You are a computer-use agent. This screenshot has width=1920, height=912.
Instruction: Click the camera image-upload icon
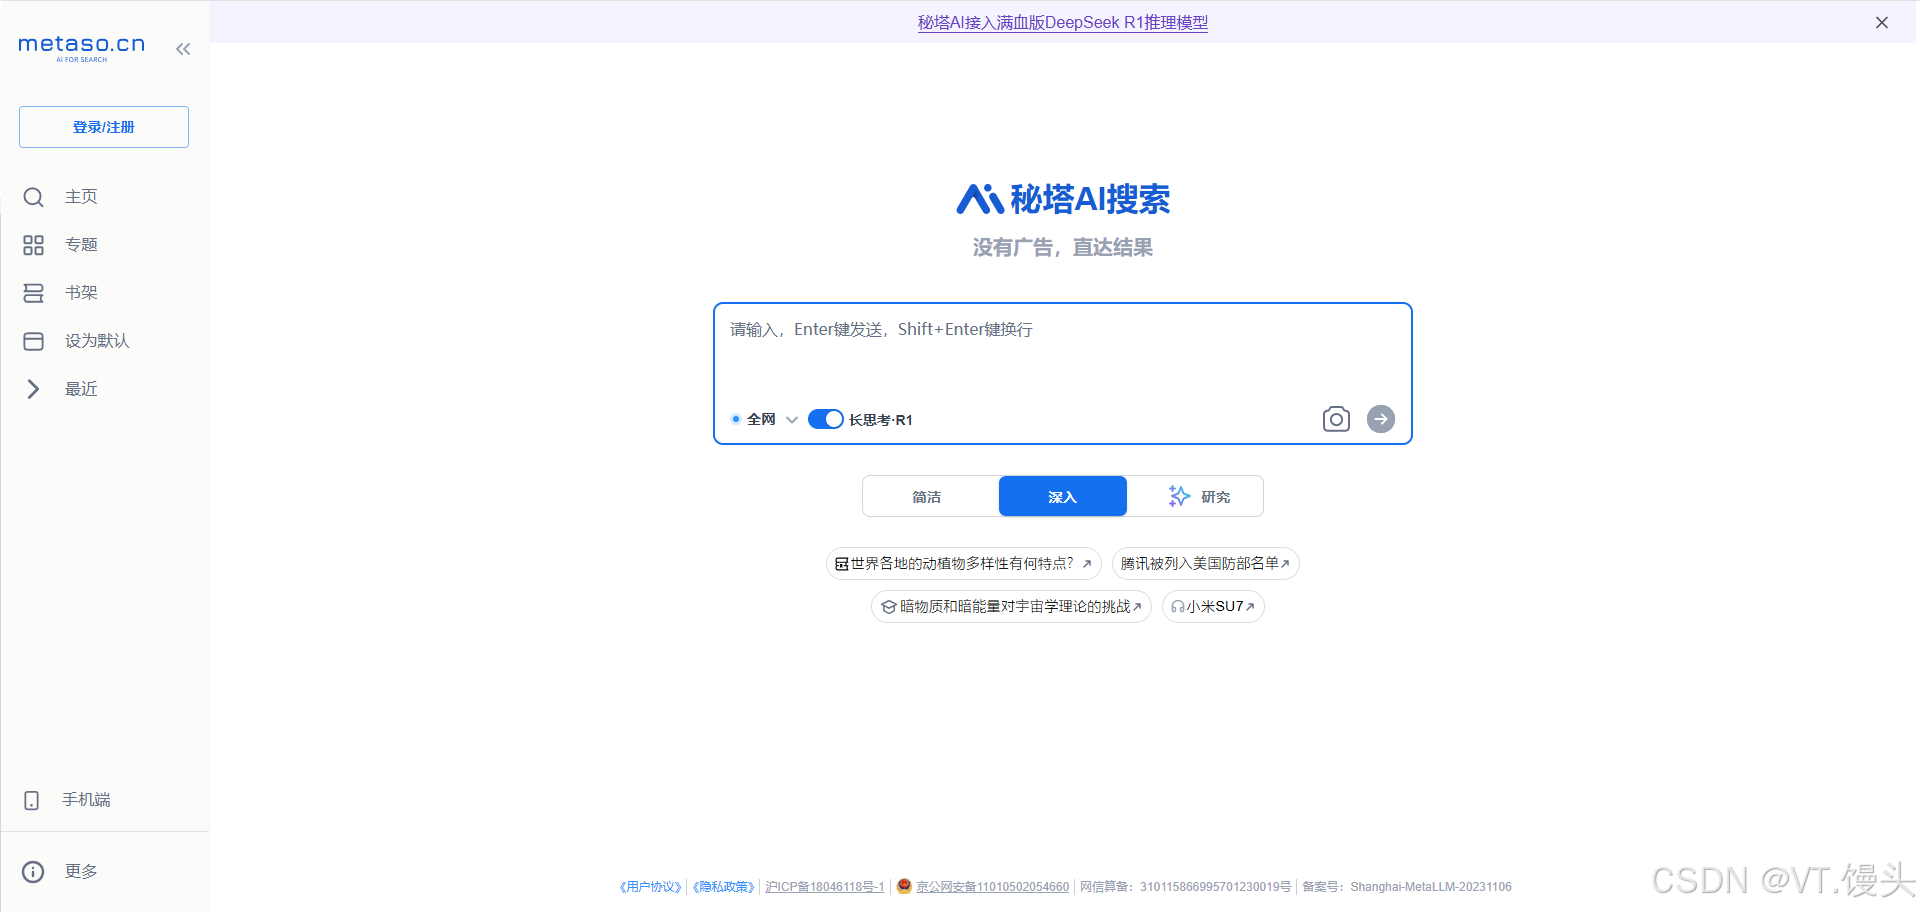coord(1336,419)
